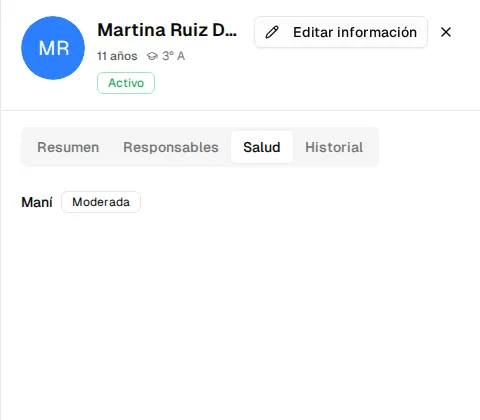Click the 11 años age text
This screenshot has width=480, height=420.
point(117,56)
